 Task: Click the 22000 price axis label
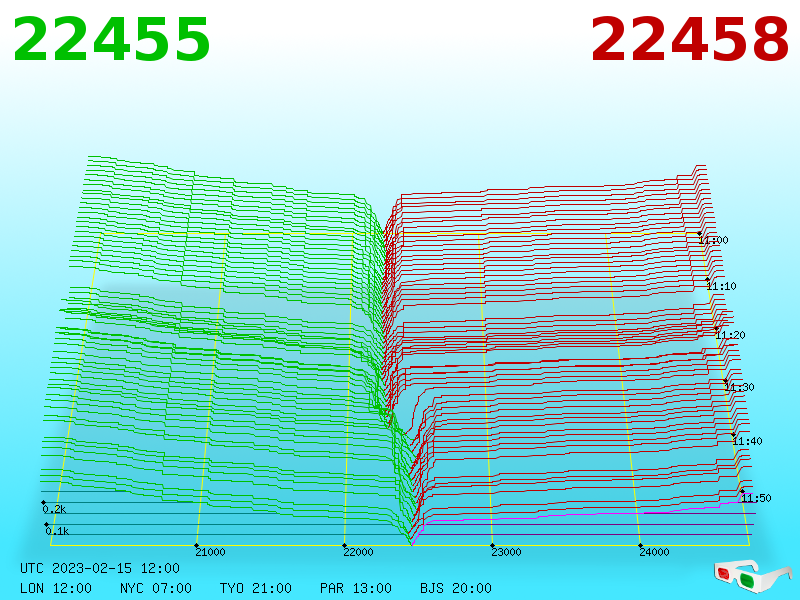tap(358, 552)
